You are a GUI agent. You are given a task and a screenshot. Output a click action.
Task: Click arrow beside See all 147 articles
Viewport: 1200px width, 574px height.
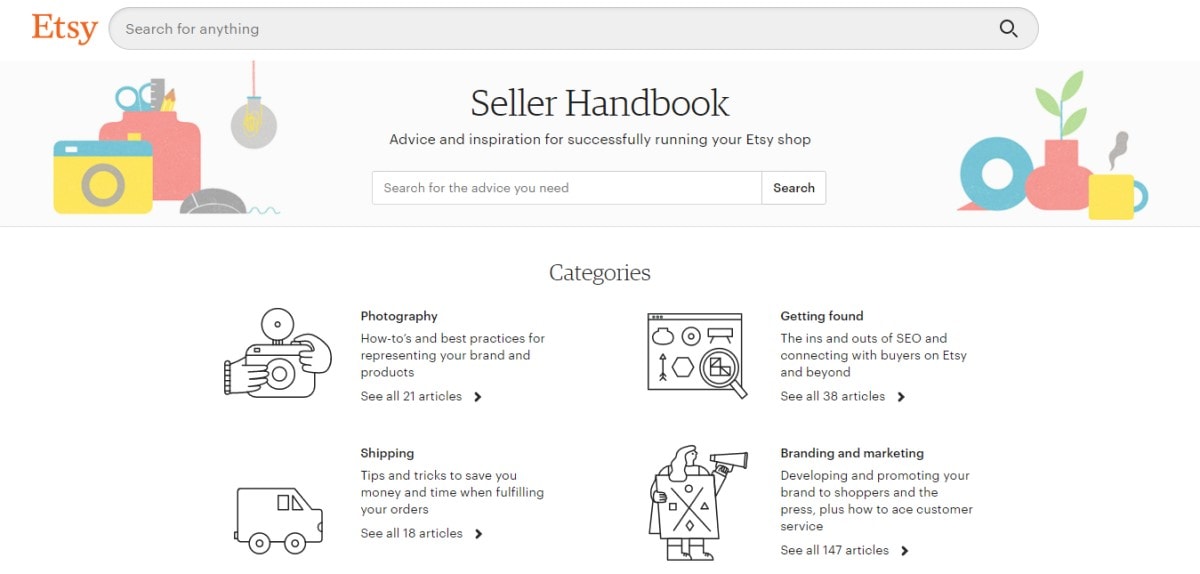click(904, 551)
